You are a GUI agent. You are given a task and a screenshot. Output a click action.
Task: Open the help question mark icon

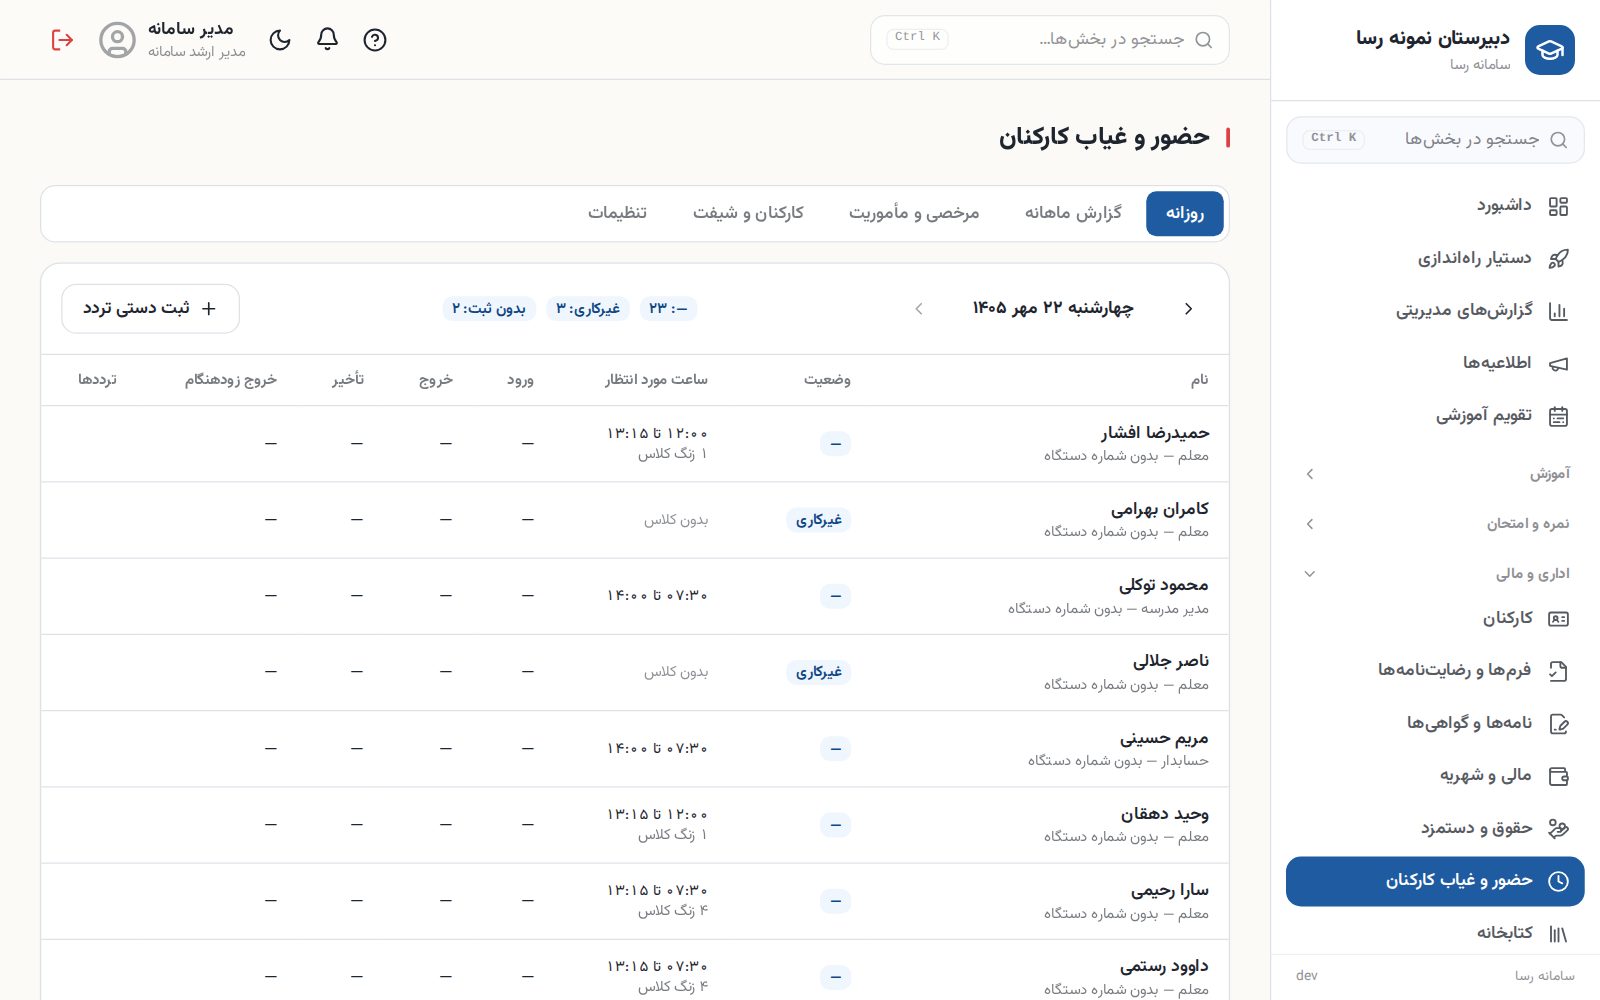pyautogui.click(x=375, y=40)
